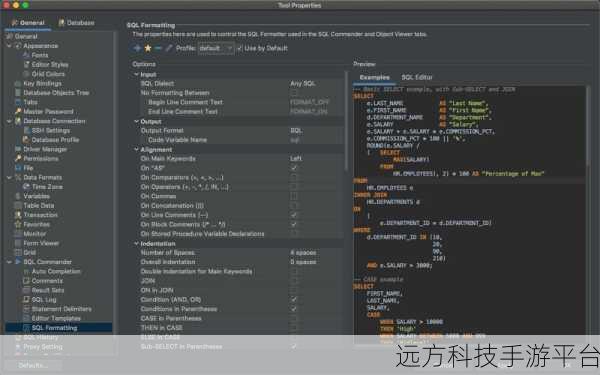600x375 pixels.
Task: Click the SSH Settings icon
Action: pos(26,130)
